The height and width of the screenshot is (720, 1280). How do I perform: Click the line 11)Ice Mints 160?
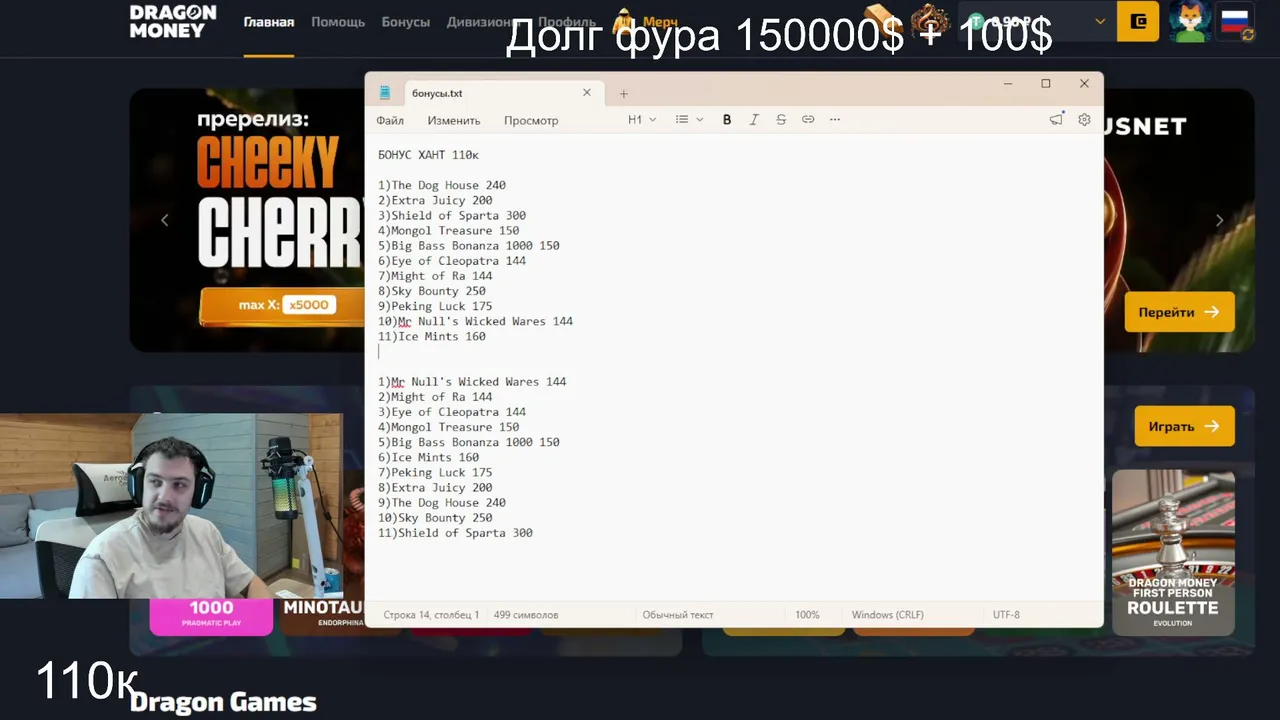pos(432,336)
